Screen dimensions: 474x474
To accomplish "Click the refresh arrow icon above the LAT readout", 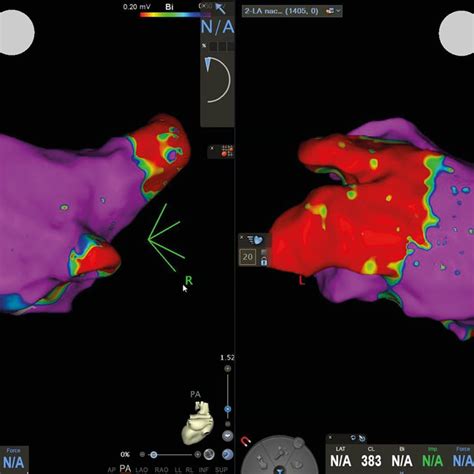I will click(x=353, y=438).
